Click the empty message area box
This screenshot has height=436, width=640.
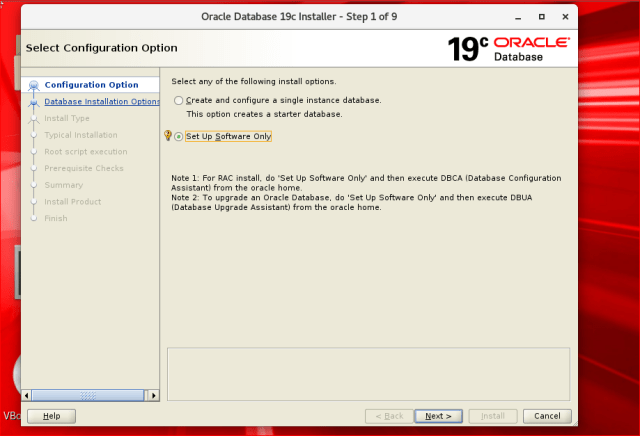[368, 374]
